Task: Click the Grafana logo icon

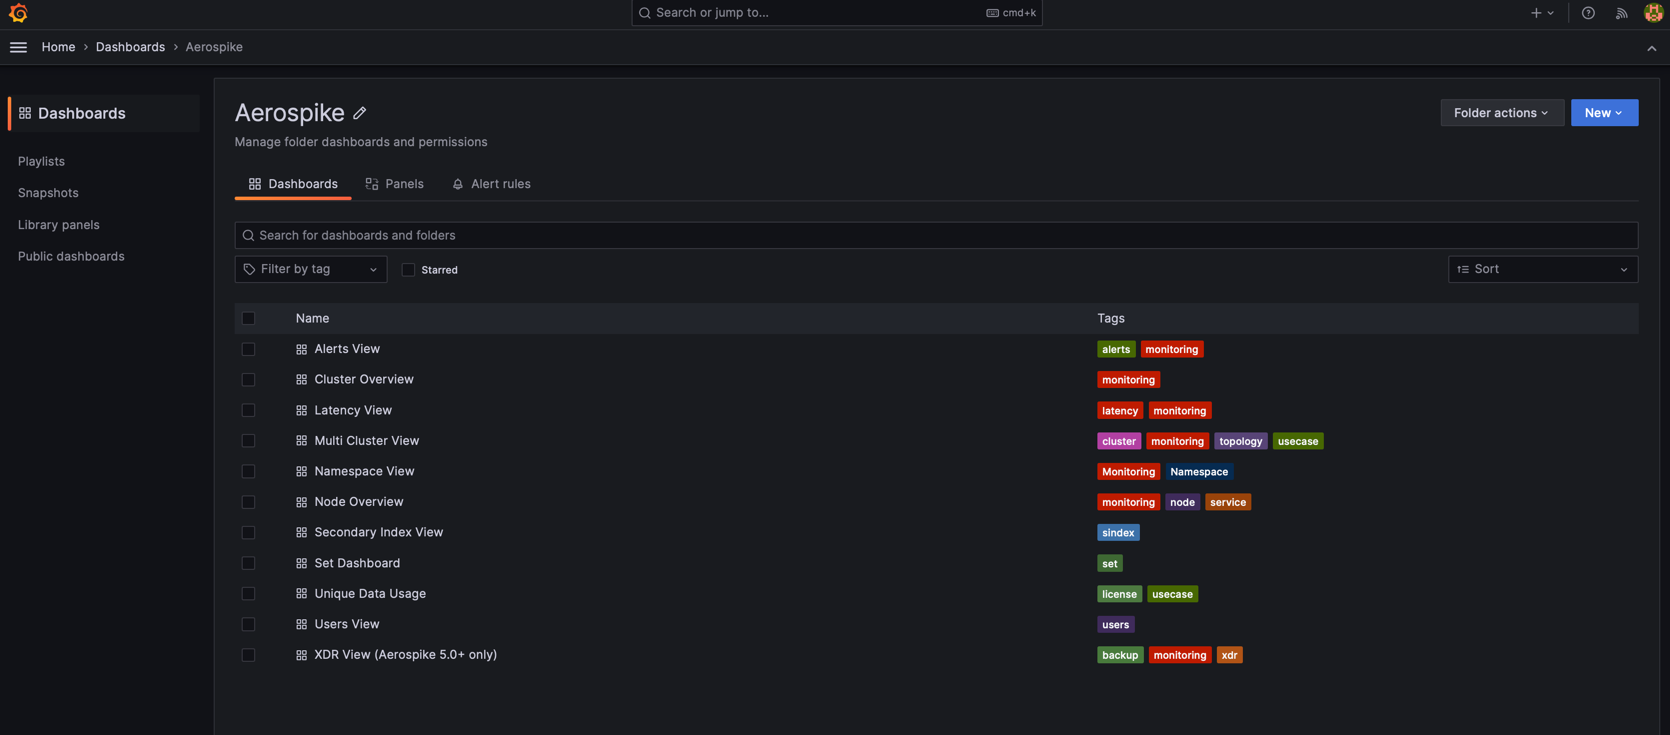Action: click(18, 13)
